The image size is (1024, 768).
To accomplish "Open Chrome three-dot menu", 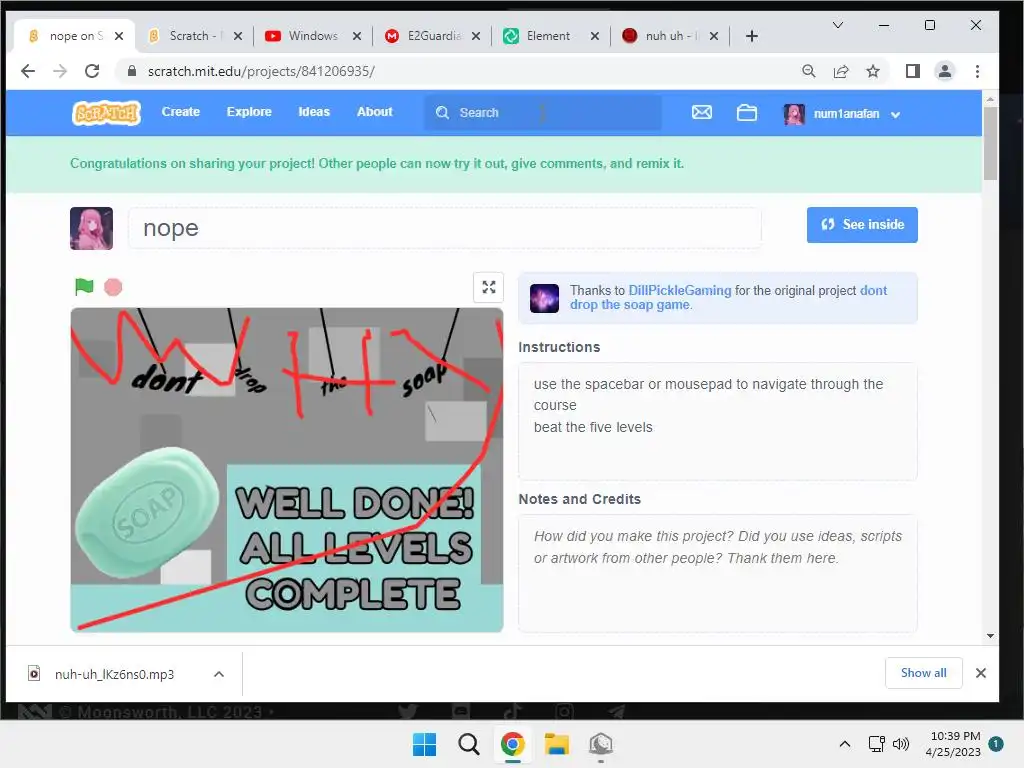I will [x=977, y=71].
